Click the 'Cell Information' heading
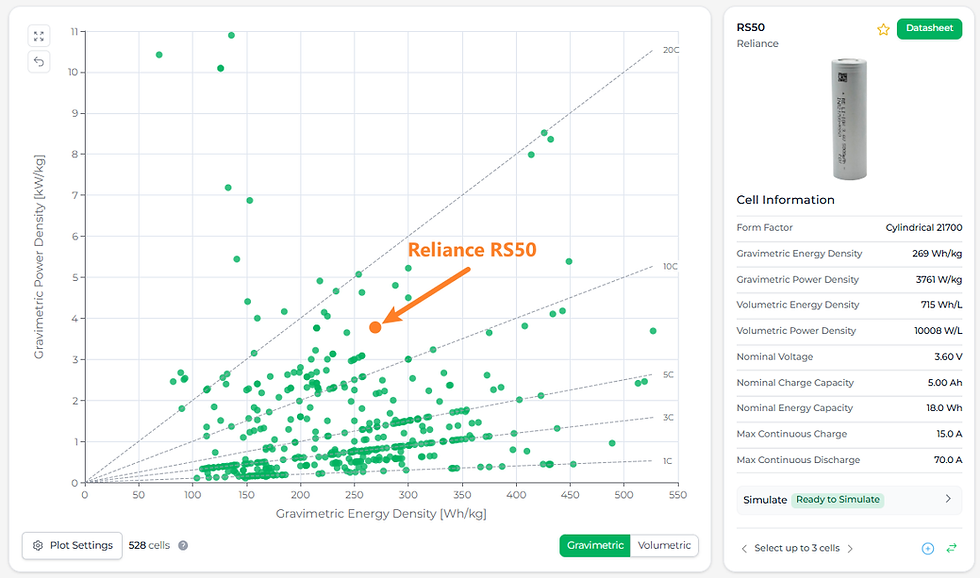The image size is (980, 578). click(x=786, y=200)
